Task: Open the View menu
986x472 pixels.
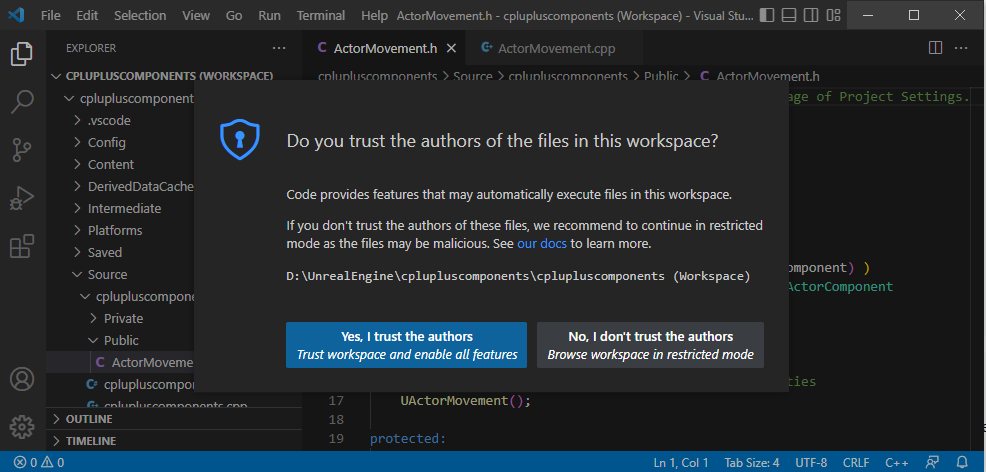Action: click(196, 16)
